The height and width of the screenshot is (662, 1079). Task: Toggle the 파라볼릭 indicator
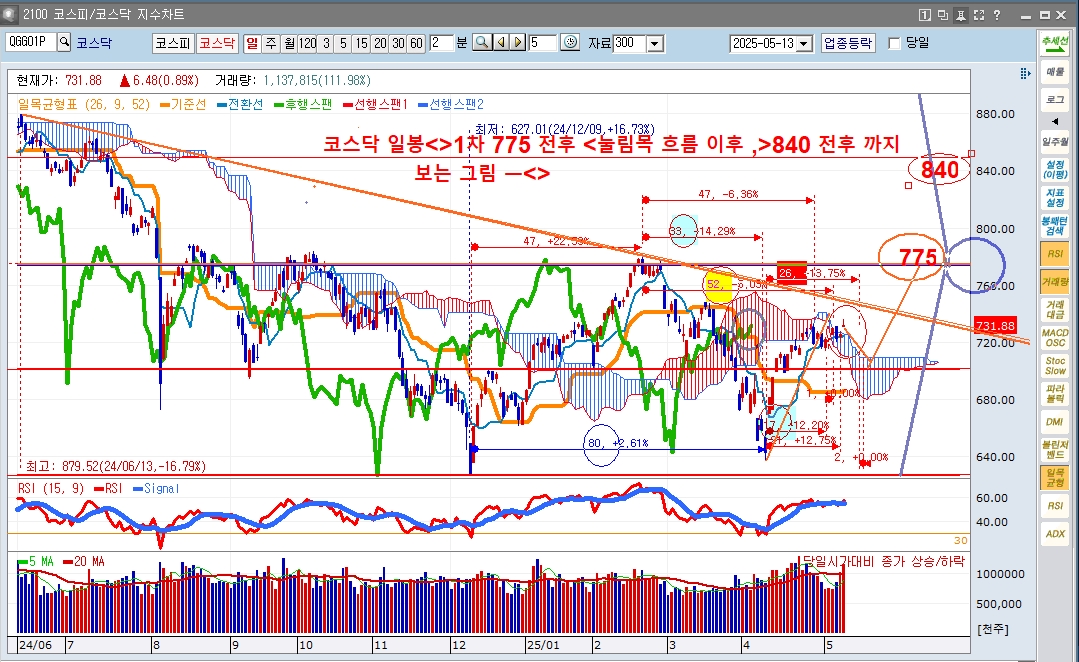[1055, 394]
